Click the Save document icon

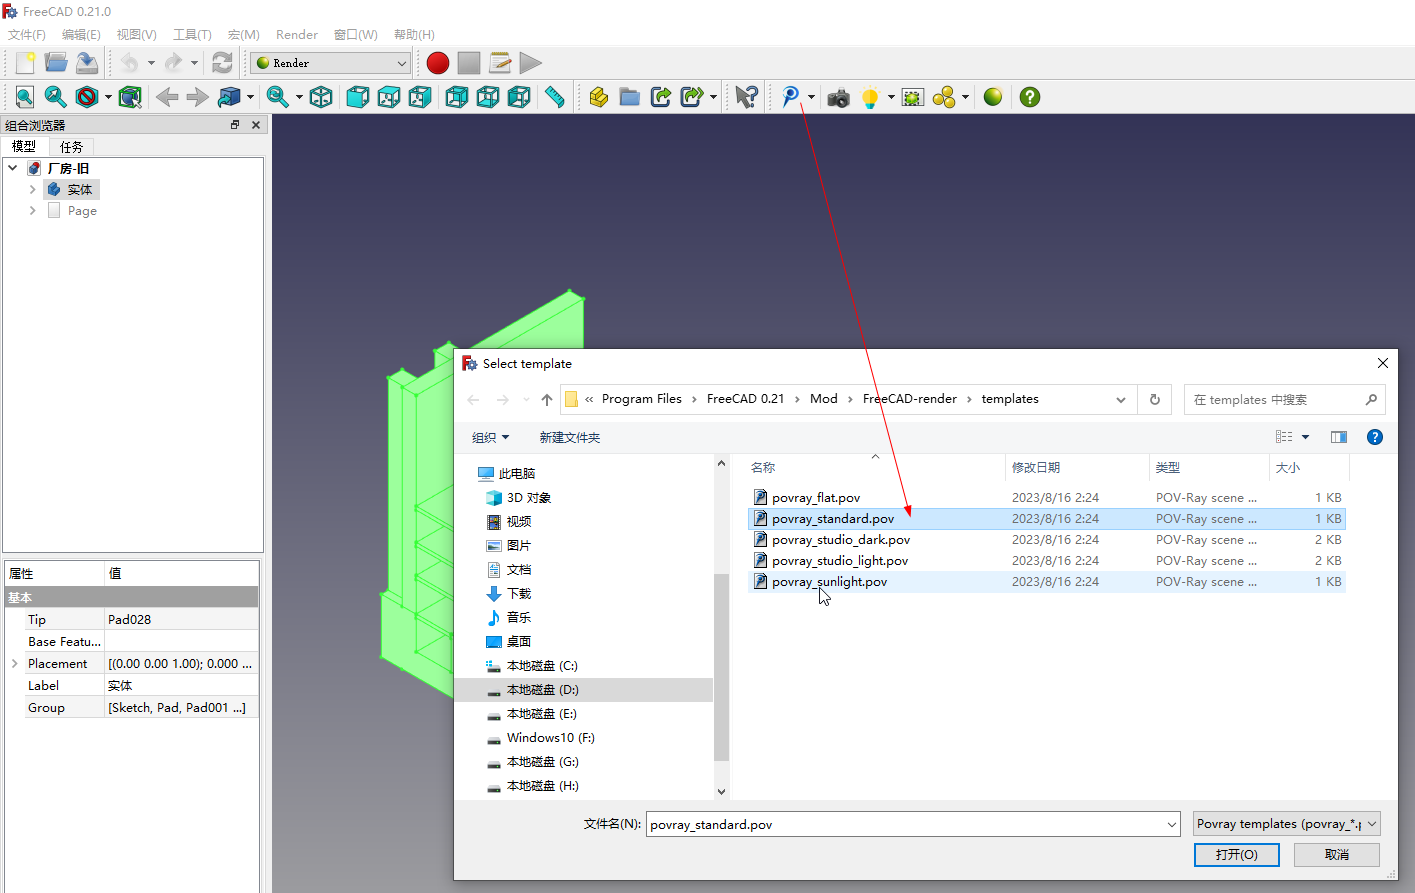[87, 63]
